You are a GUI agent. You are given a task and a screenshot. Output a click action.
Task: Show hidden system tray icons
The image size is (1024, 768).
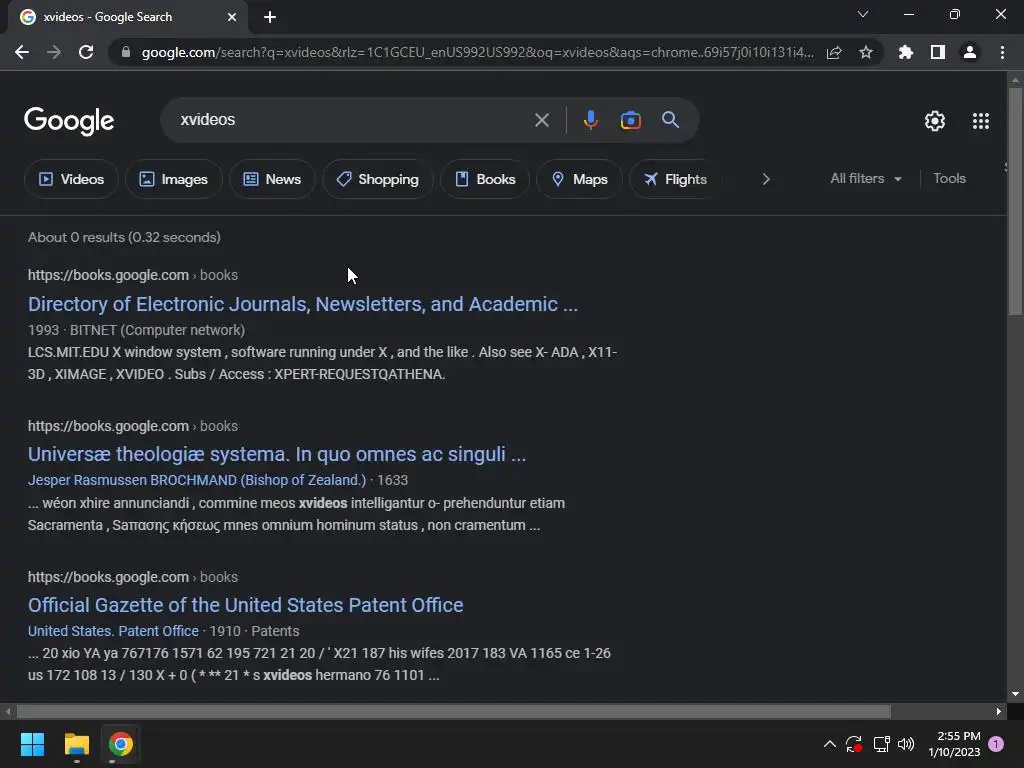pyautogui.click(x=829, y=744)
